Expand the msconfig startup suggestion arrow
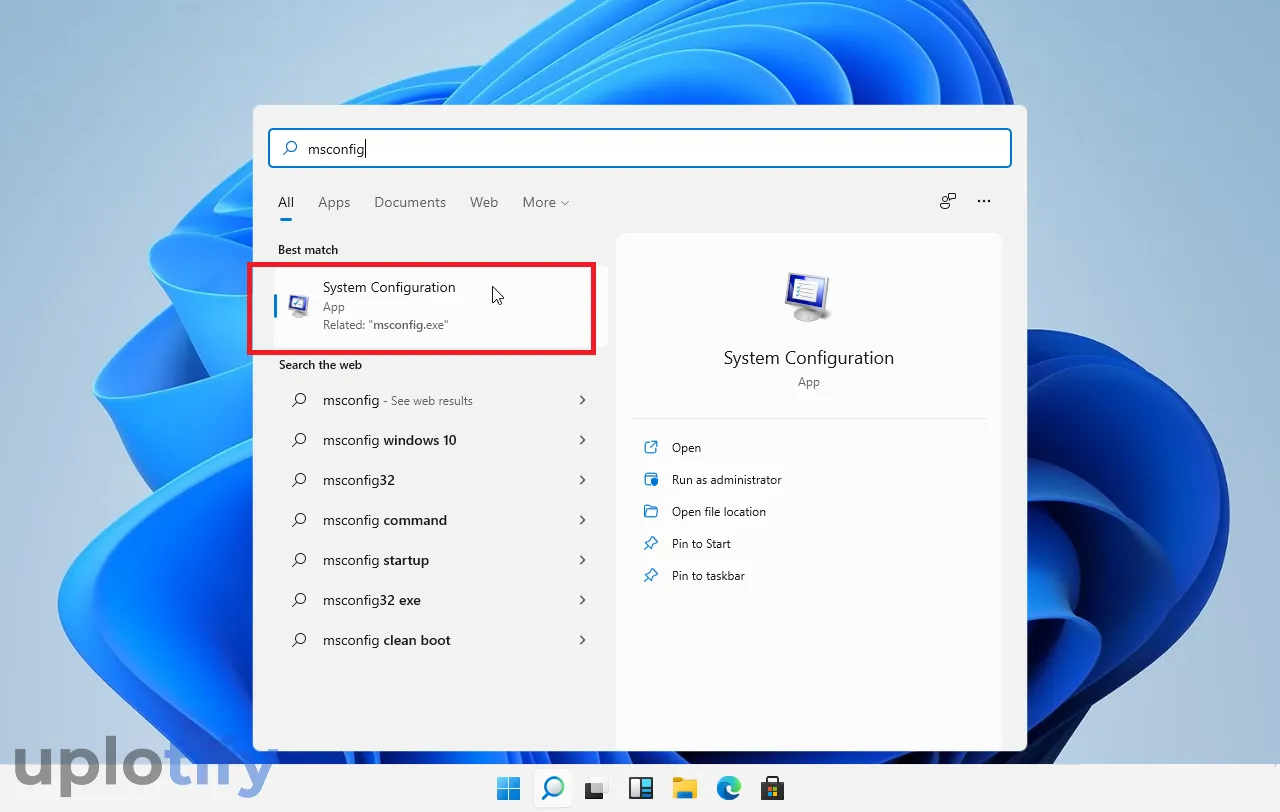 pyautogui.click(x=582, y=560)
